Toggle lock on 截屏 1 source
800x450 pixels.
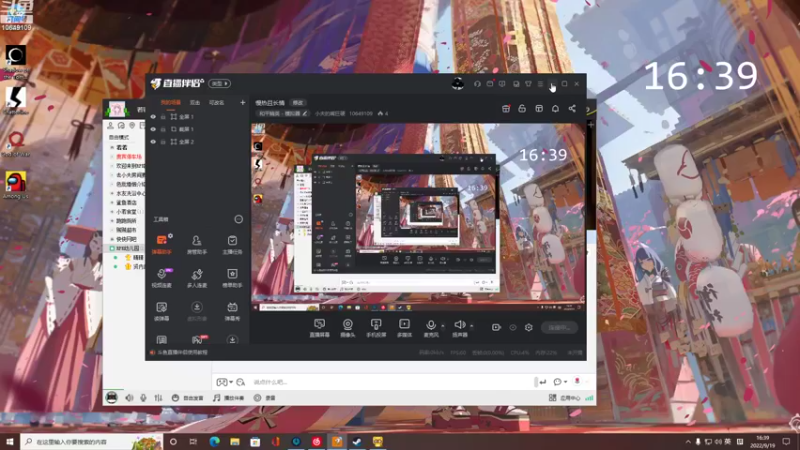[x=163, y=129]
